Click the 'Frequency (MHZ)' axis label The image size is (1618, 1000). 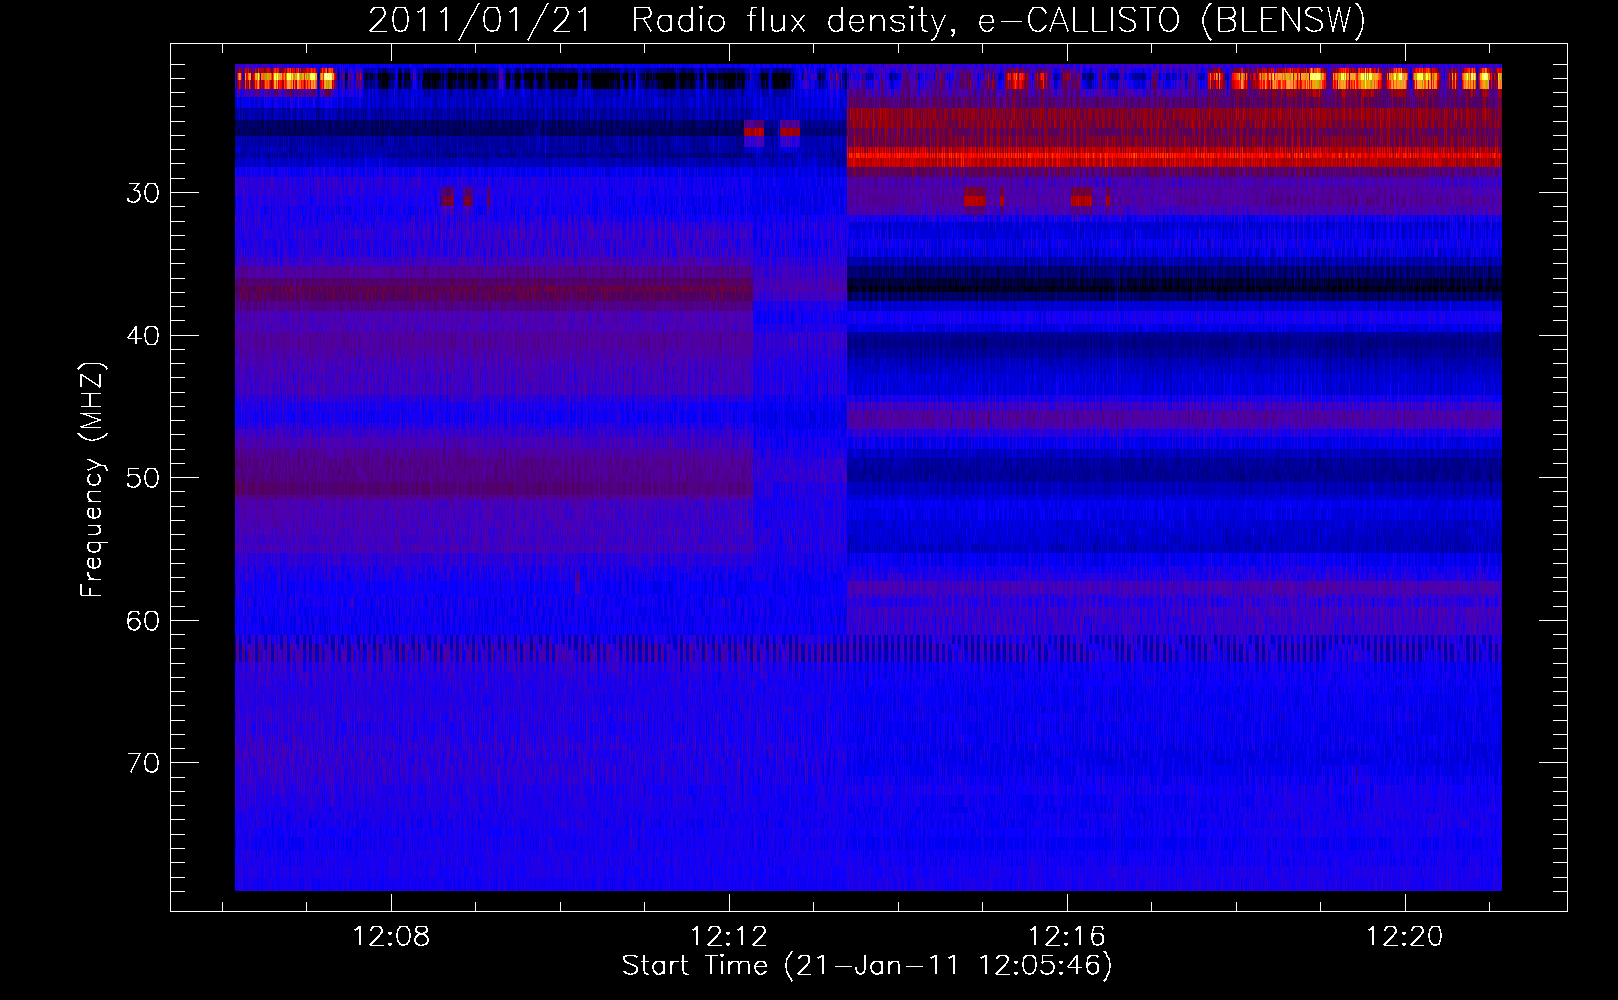coord(92,481)
